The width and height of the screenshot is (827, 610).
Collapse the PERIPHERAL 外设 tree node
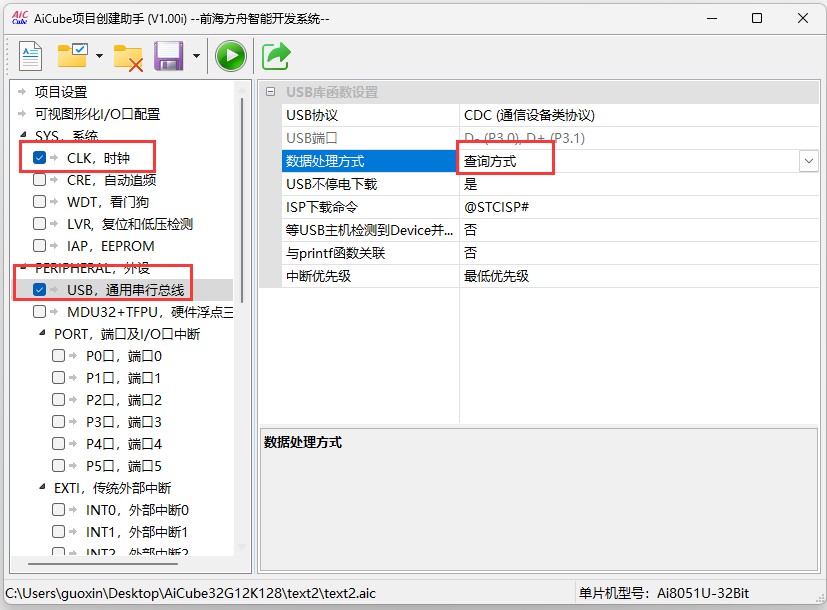pyautogui.click(x=23, y=268)
